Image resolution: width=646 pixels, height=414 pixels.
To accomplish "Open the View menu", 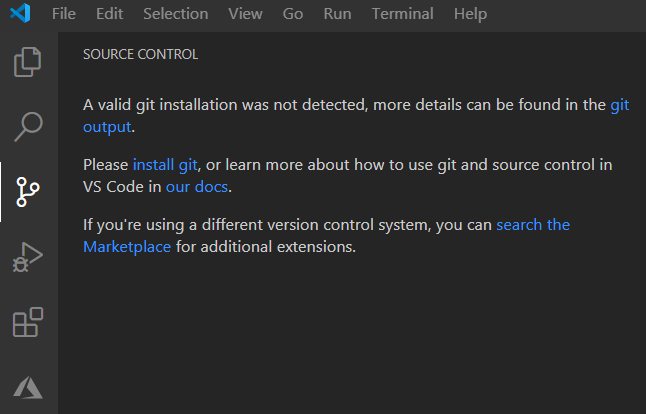I will tap(246, 14).
